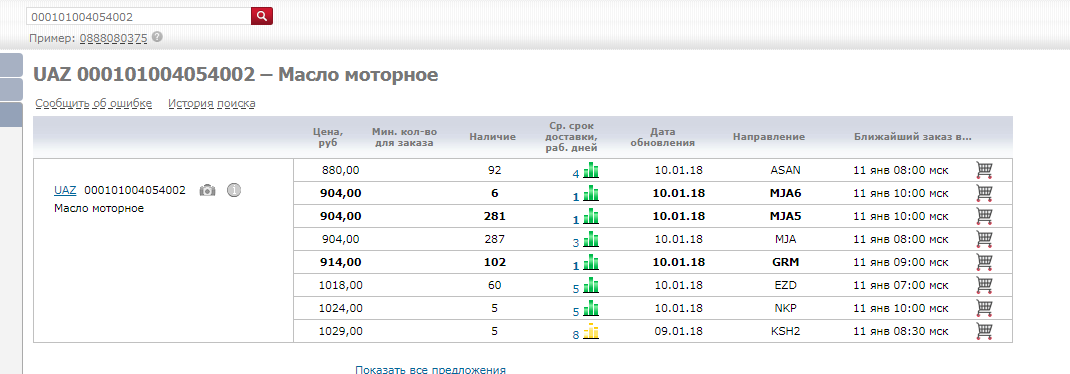Click the Наличие column header

[x=493, y=137]
